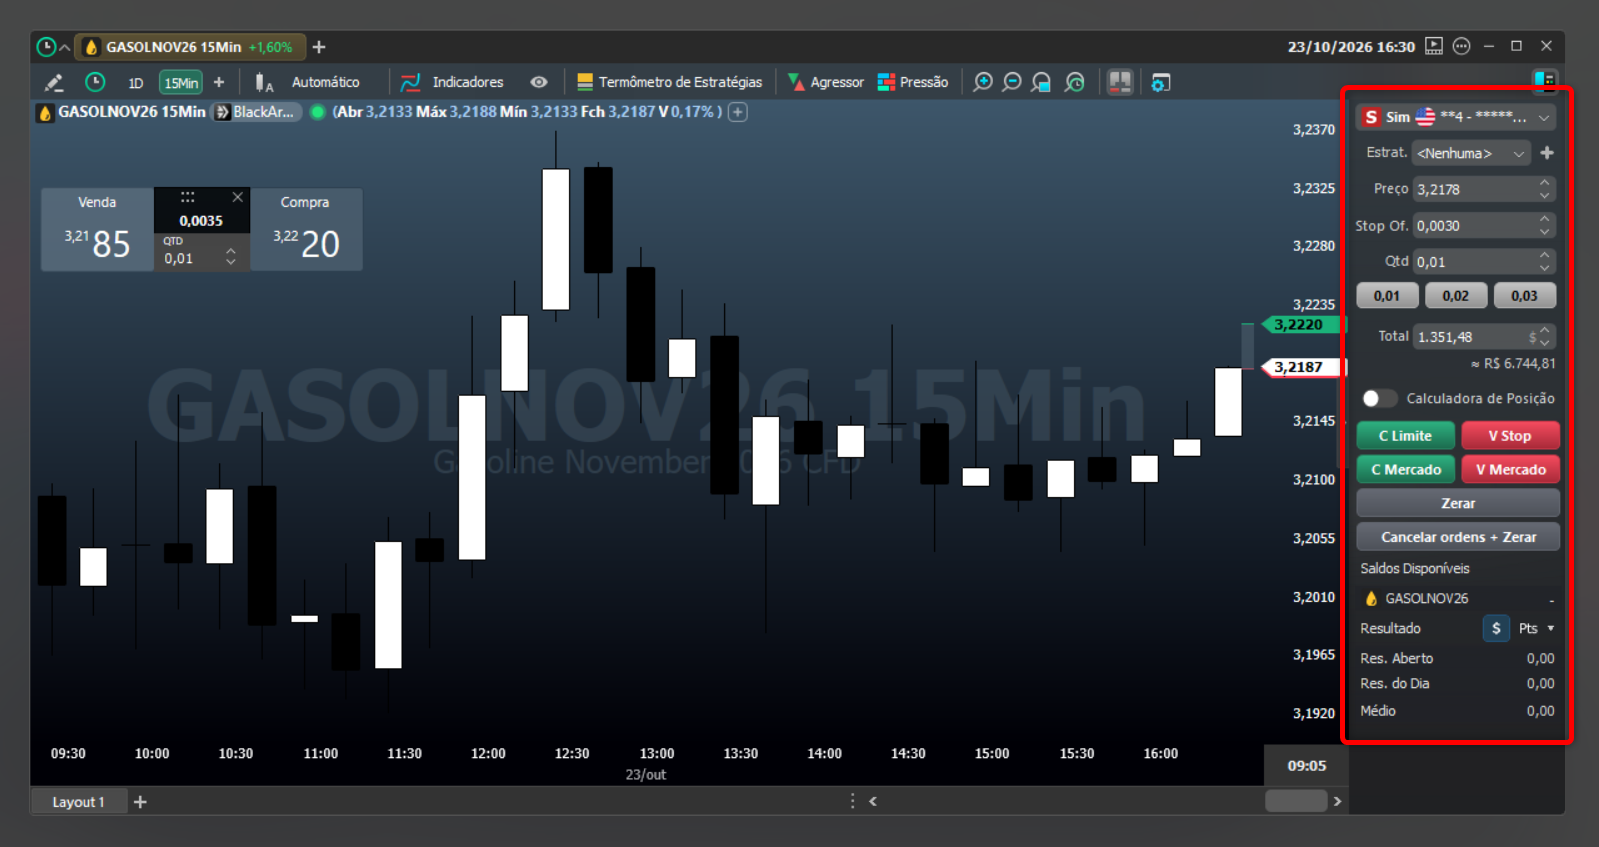Screen dimensions: 1599x847
Task: Click the V Stop sell button
Action: pos(1510,436)
